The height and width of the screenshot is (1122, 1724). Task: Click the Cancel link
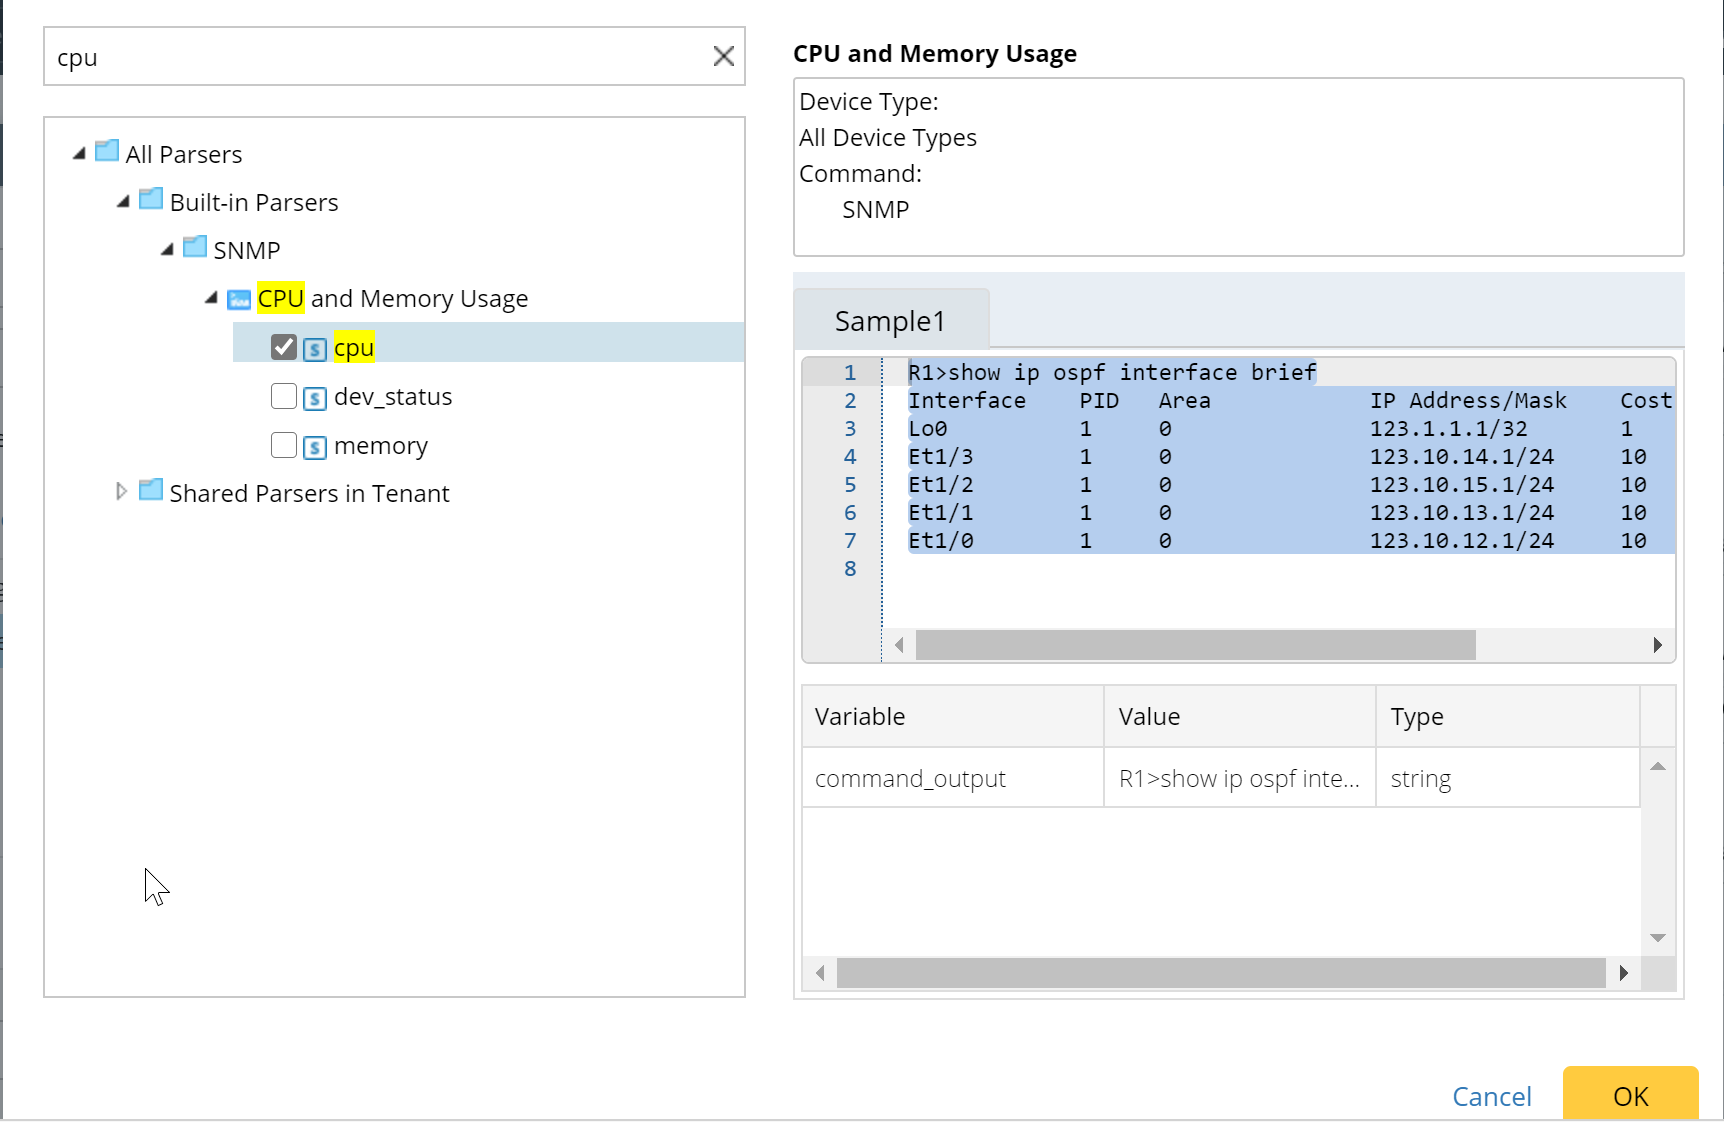point(1491,1096)
